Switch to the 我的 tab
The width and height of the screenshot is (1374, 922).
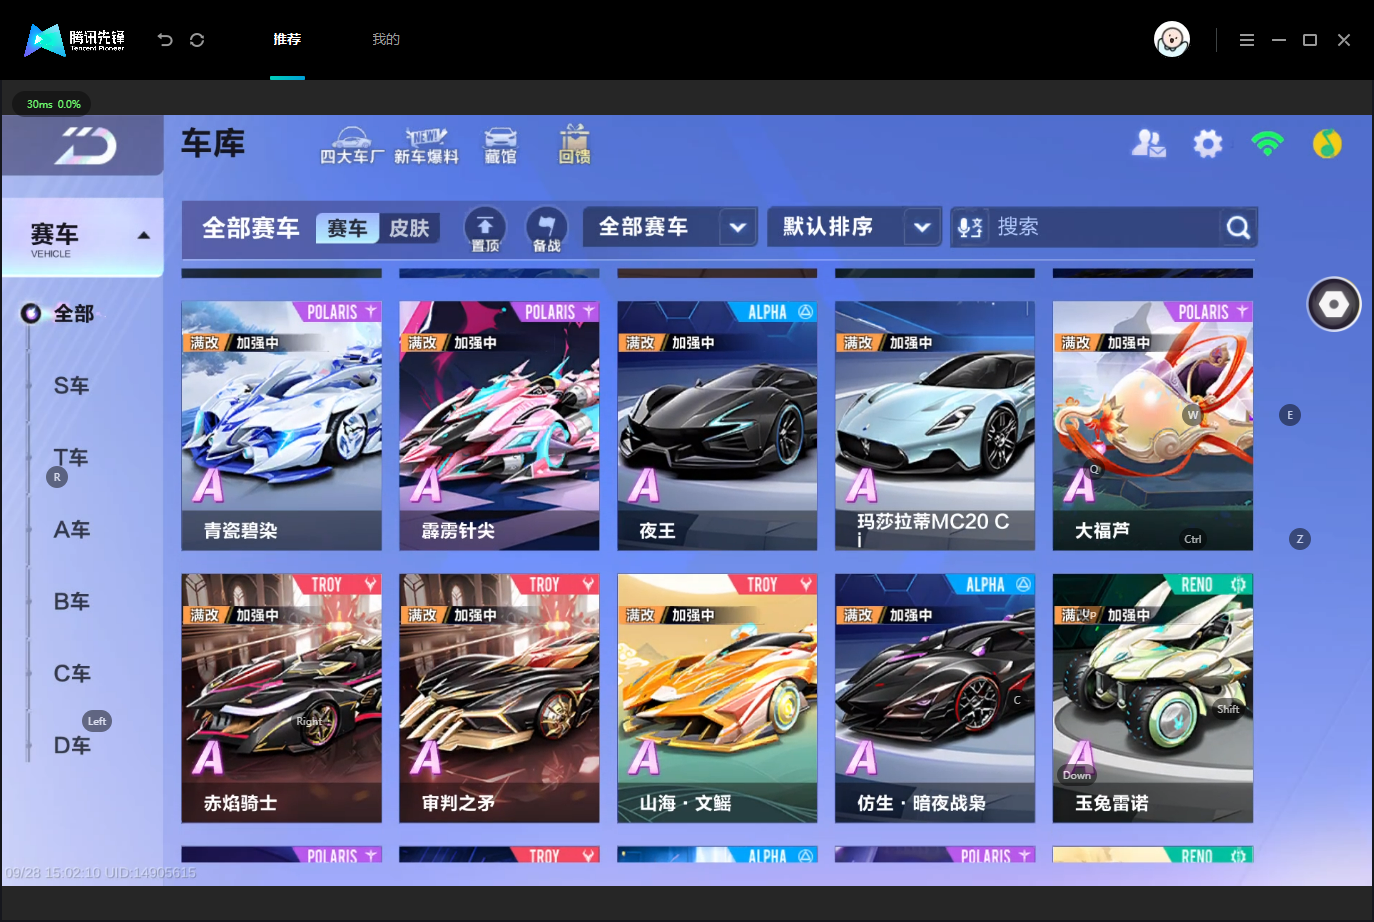(x=386, y=40)
